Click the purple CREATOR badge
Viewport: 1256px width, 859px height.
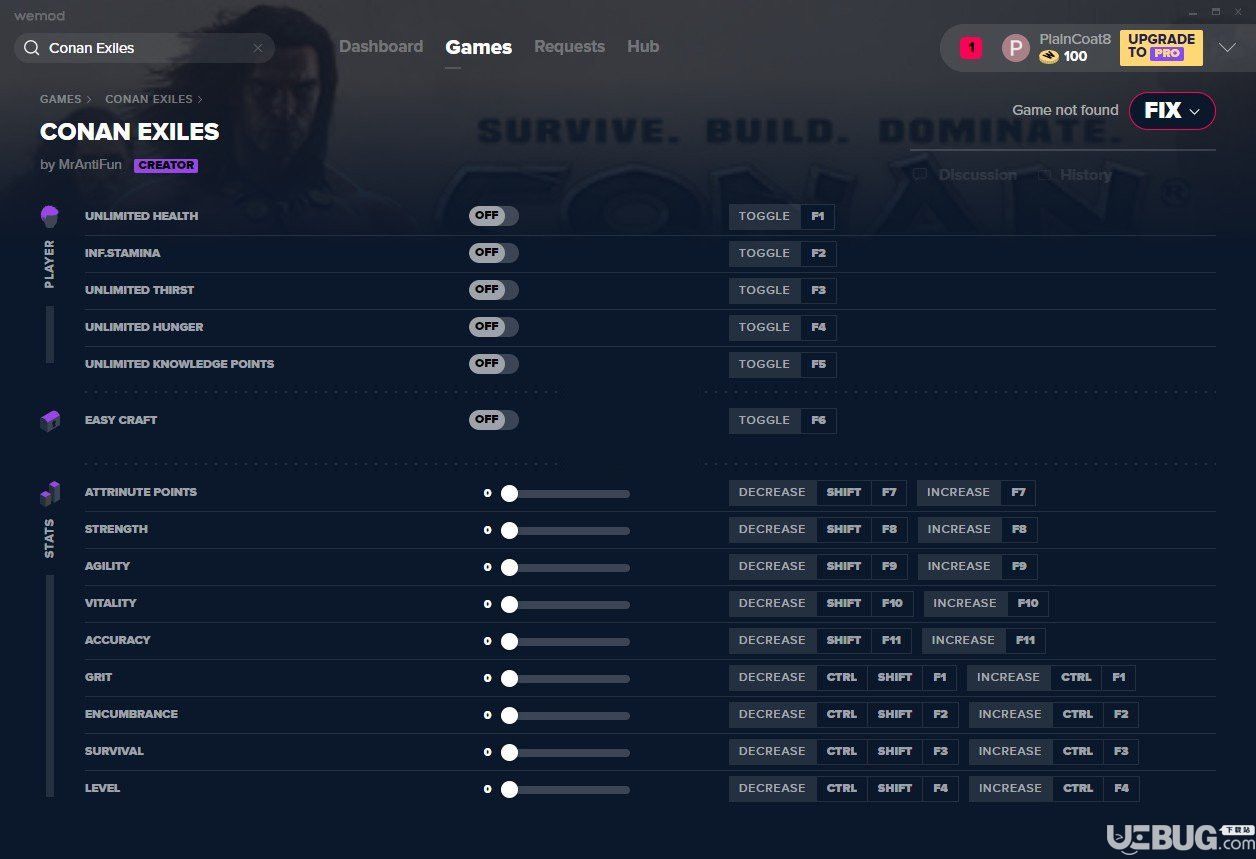pyautogui.click(x=166, y=166)
